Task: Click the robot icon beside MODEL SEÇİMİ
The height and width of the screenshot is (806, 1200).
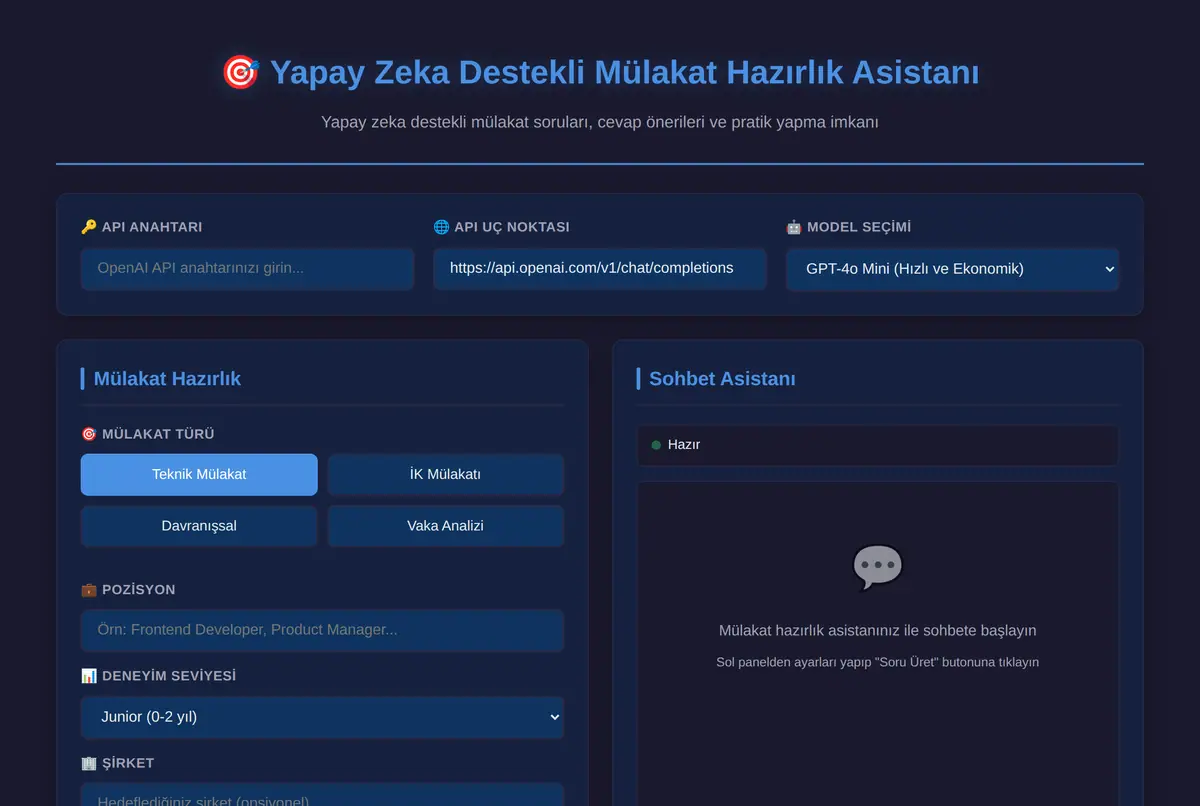Action: [794, 227]
